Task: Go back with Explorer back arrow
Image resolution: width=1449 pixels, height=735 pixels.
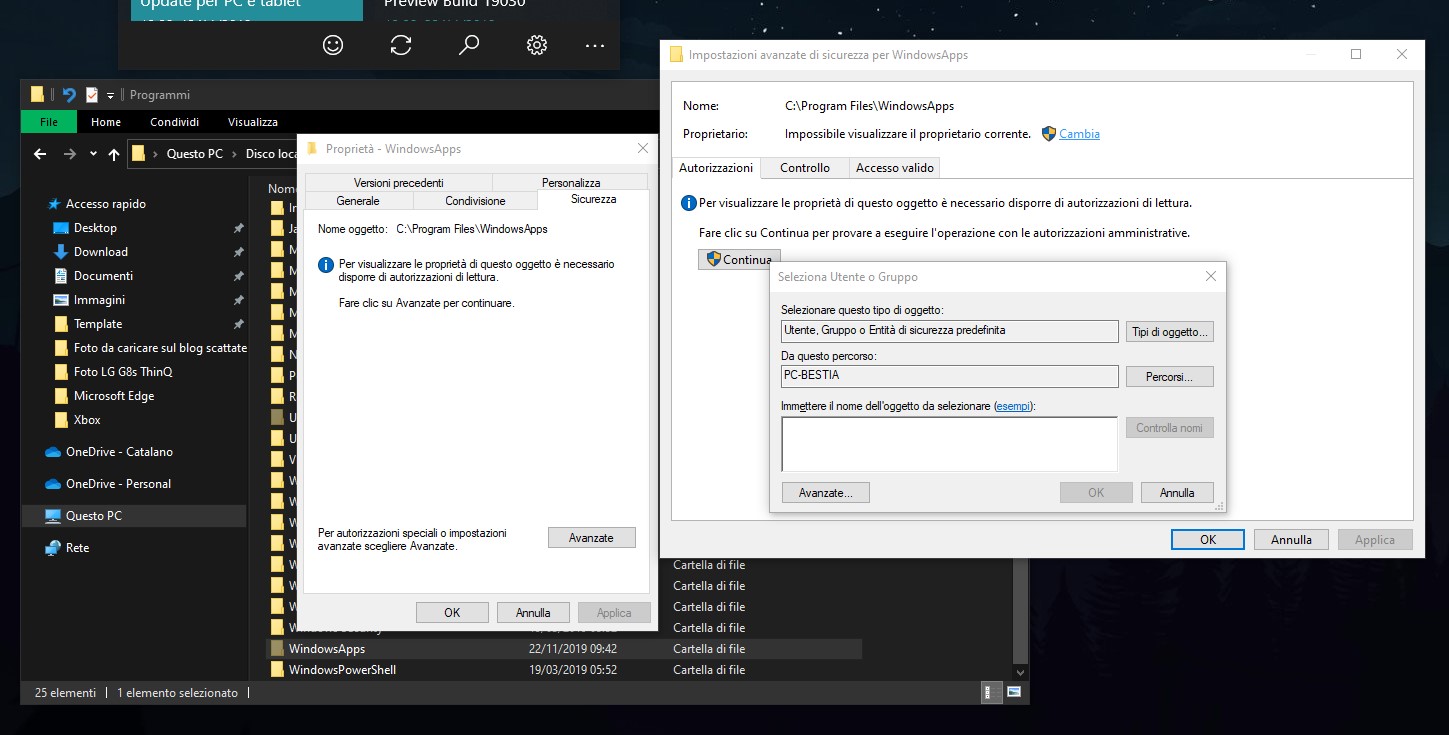Action: click(x=40, y=154)
